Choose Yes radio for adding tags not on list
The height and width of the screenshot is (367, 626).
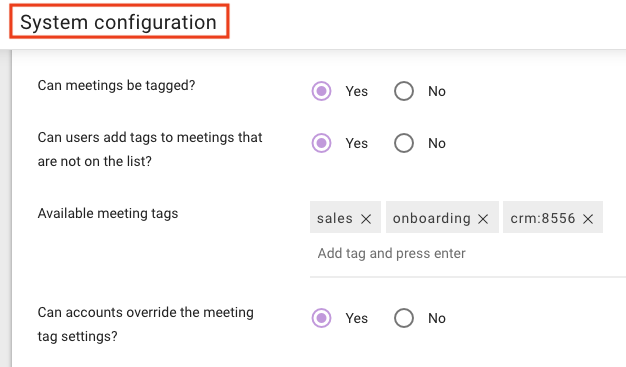click(x=321, y=143)
